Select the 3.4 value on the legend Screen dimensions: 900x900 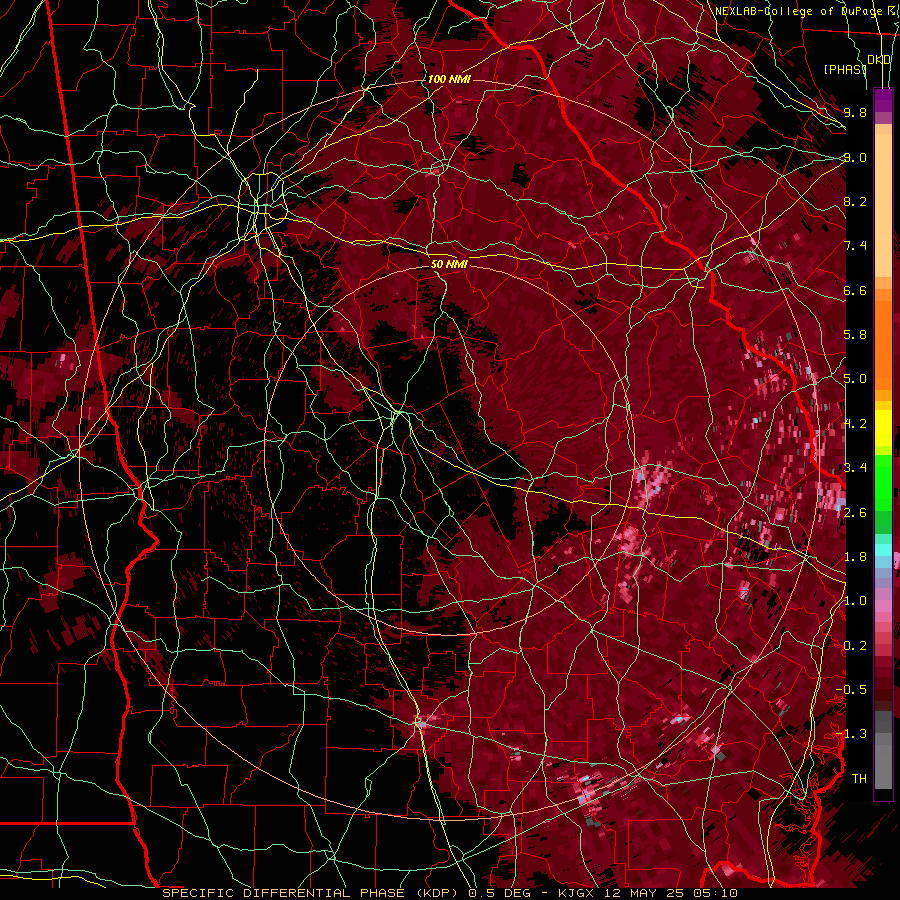pyautogui.click(x=855, y=468)
